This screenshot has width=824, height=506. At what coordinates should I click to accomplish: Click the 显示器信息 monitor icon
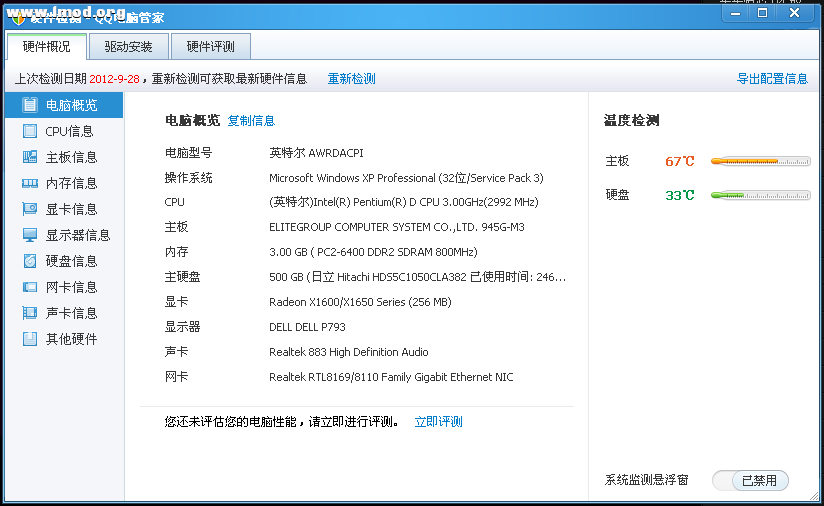pyautogui.click(x=30, y=235)
